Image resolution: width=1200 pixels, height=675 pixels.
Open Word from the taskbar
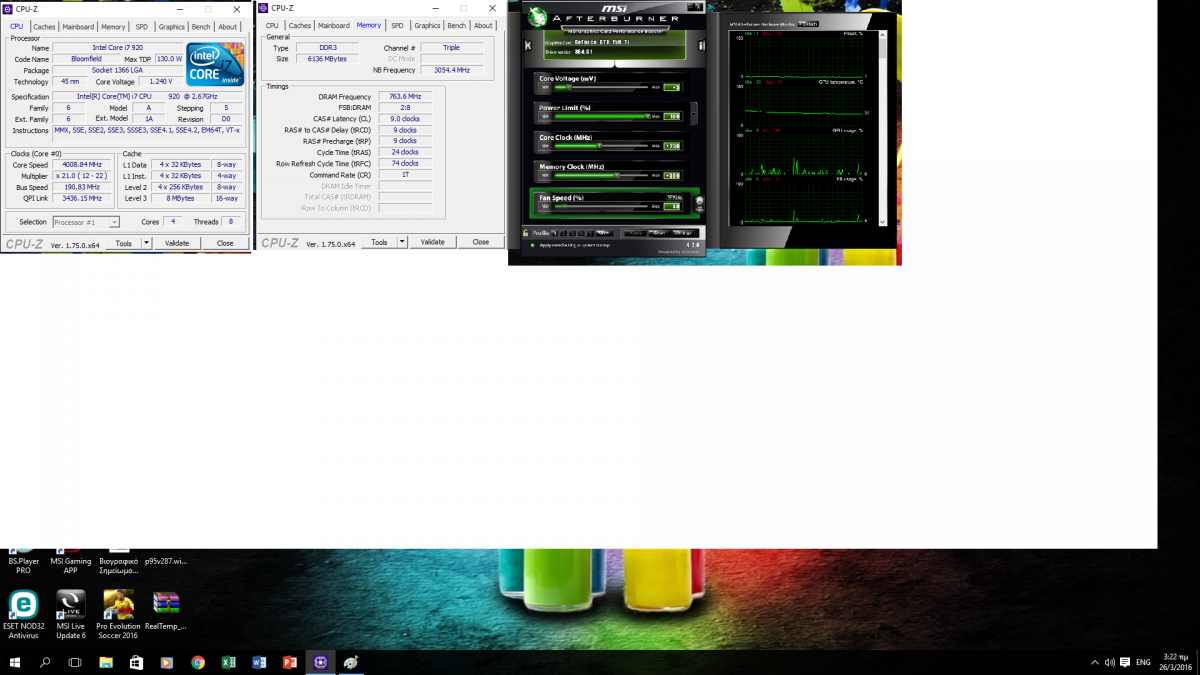click(260, 662)
